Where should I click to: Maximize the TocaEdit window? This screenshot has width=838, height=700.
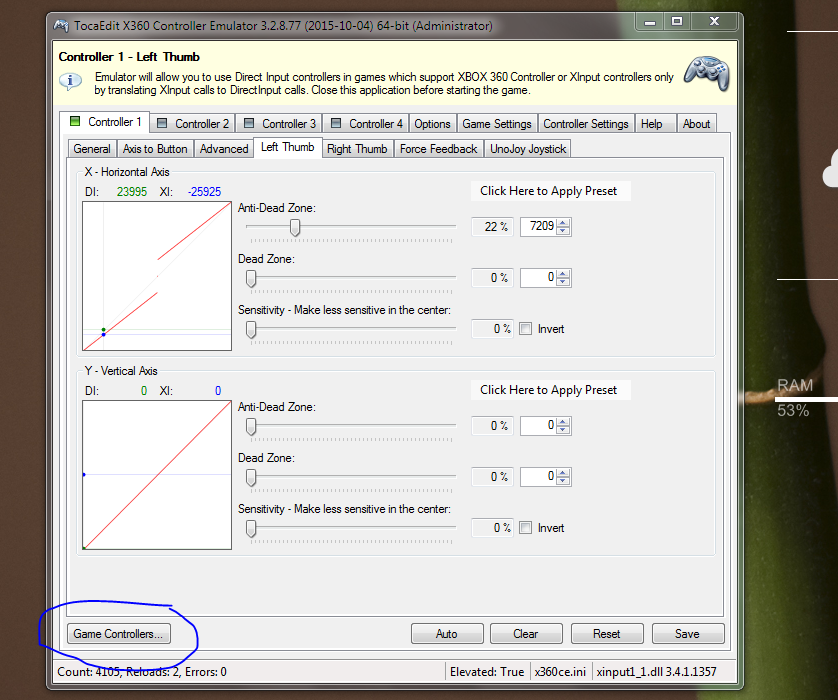[677, 22]
